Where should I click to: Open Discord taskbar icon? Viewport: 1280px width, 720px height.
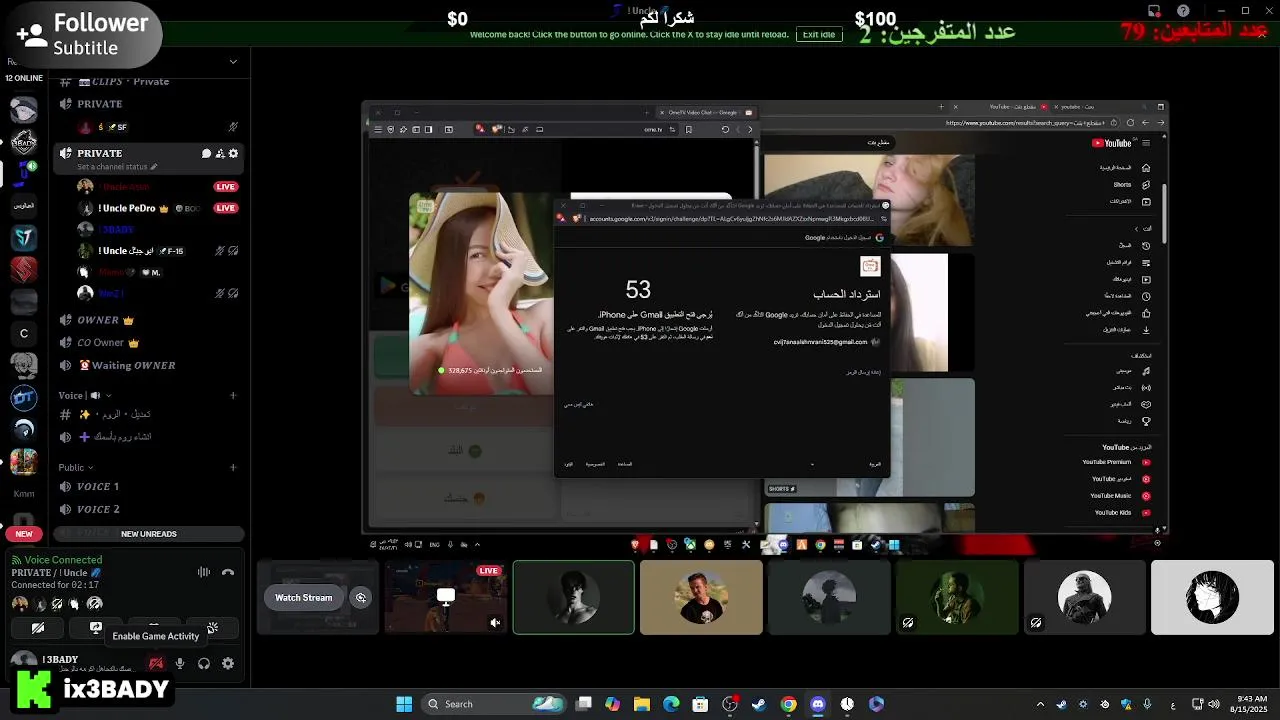click(x=818, y=704)
